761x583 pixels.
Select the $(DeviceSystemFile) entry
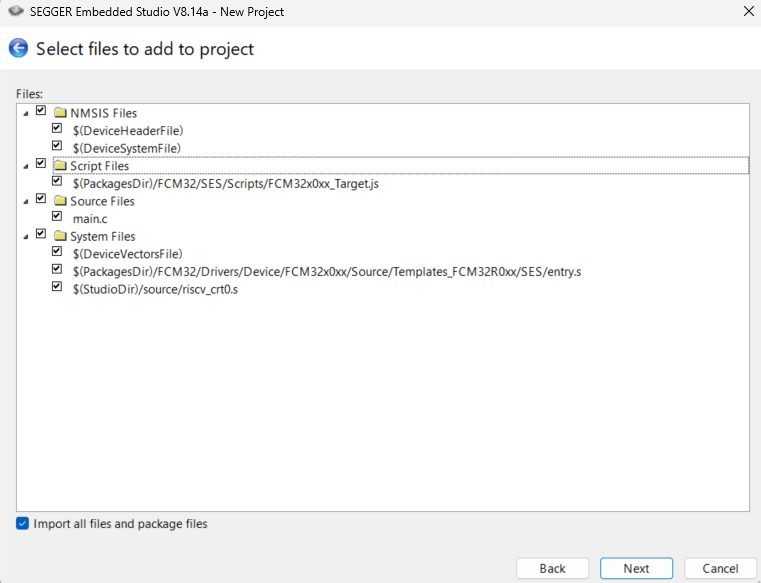tap(126, 148)
